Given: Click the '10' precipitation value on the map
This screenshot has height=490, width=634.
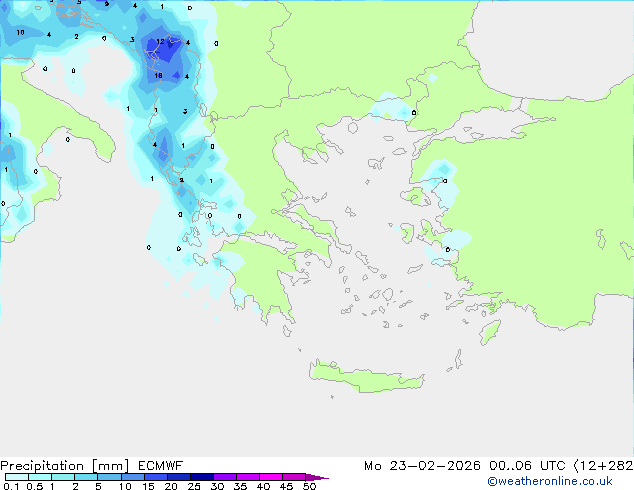Looking at the screenshot, I should [20, 32].
